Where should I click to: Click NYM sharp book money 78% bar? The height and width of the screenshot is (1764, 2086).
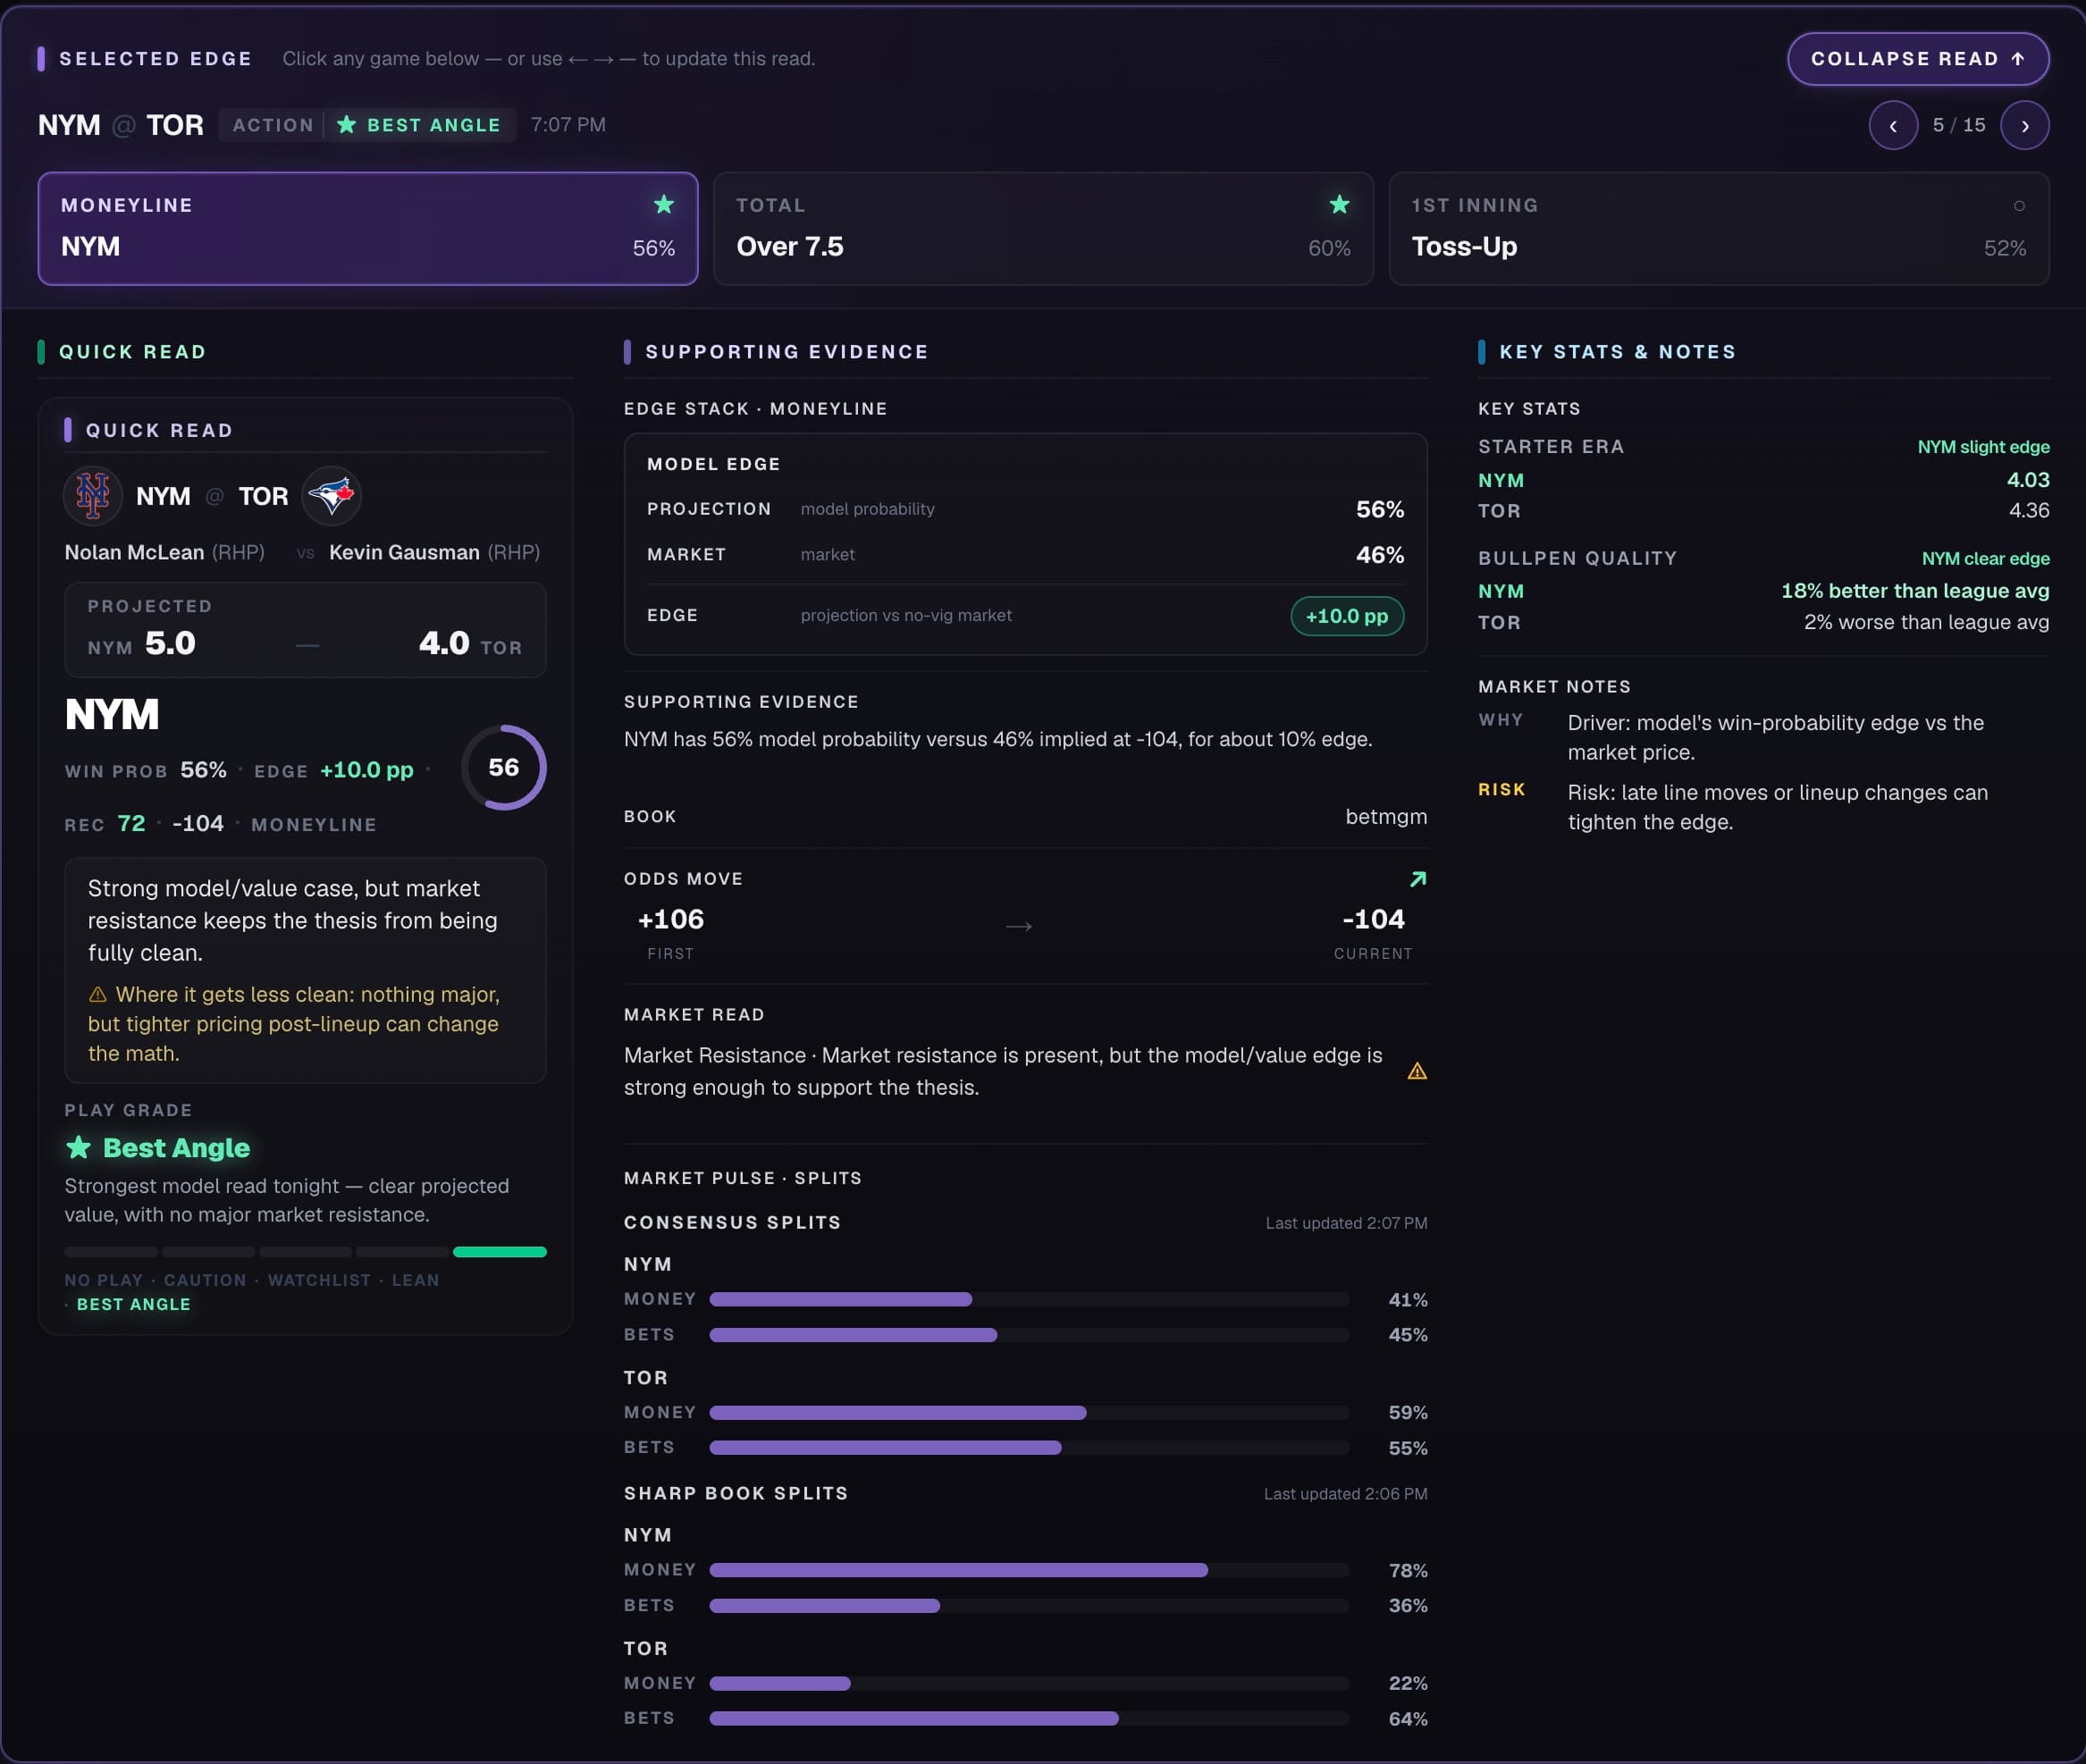click(1029, 1570)
